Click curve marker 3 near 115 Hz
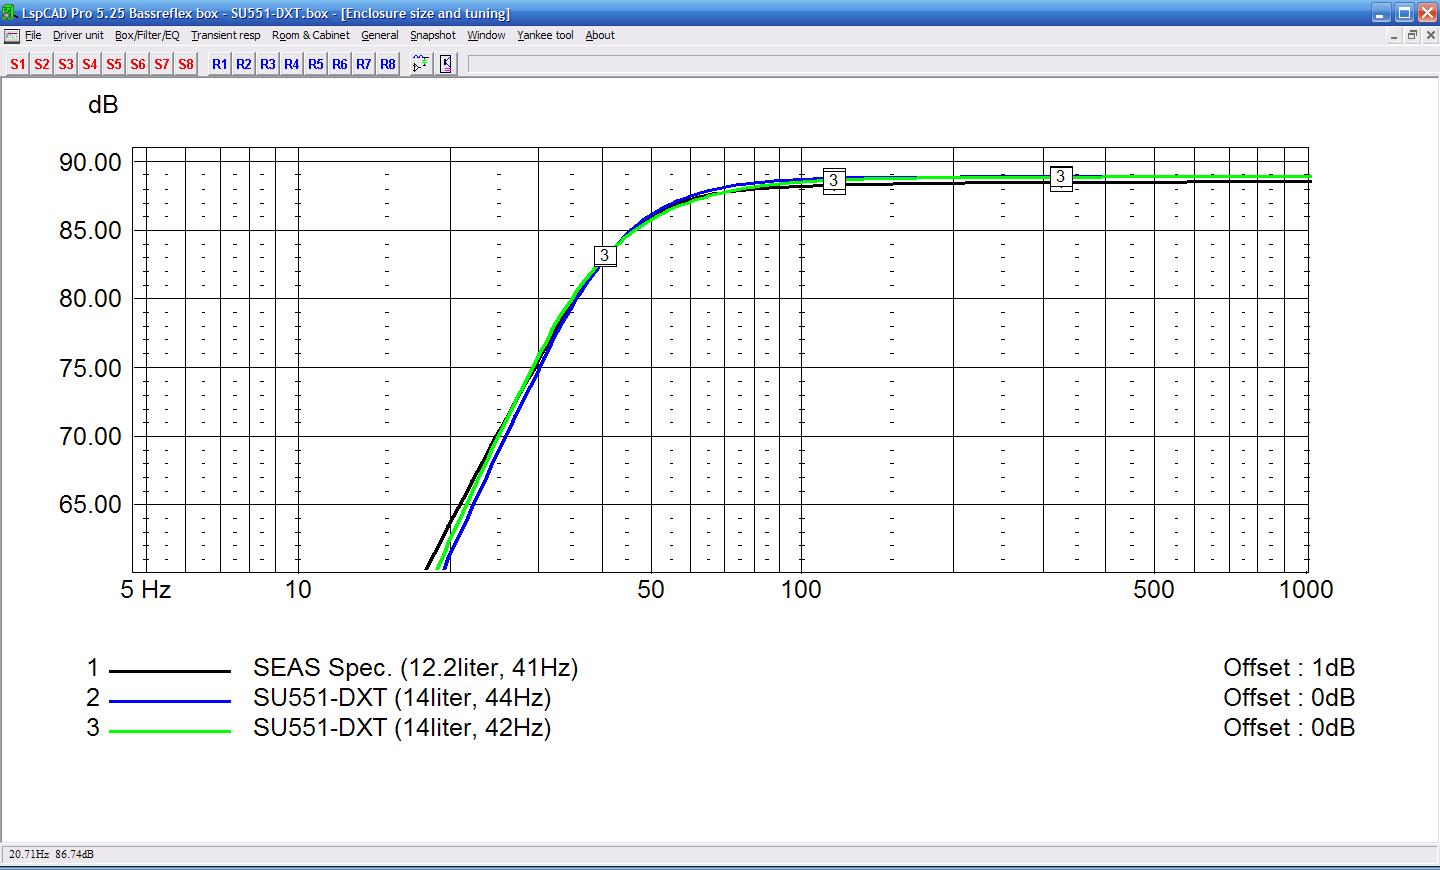Screen dimensions: 1440x870 coord(834,181)
